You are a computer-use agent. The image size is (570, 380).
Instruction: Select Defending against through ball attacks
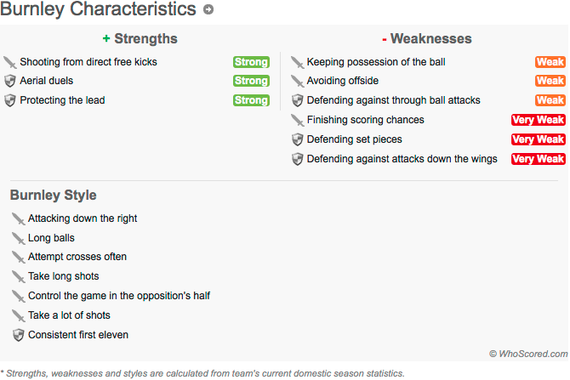(393, 100)
